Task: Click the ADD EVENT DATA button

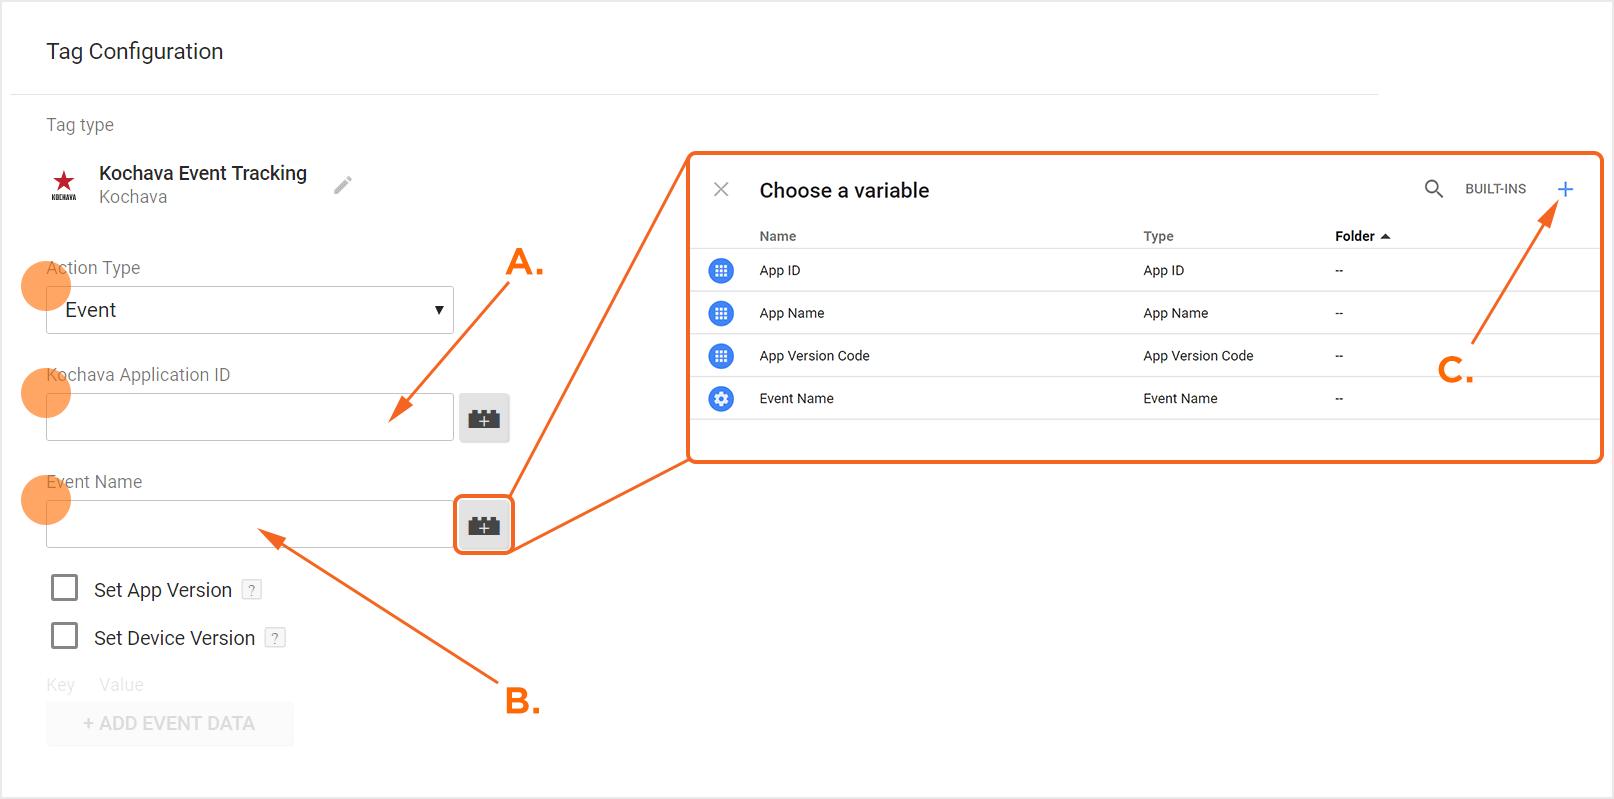Action: coord(170,723)
